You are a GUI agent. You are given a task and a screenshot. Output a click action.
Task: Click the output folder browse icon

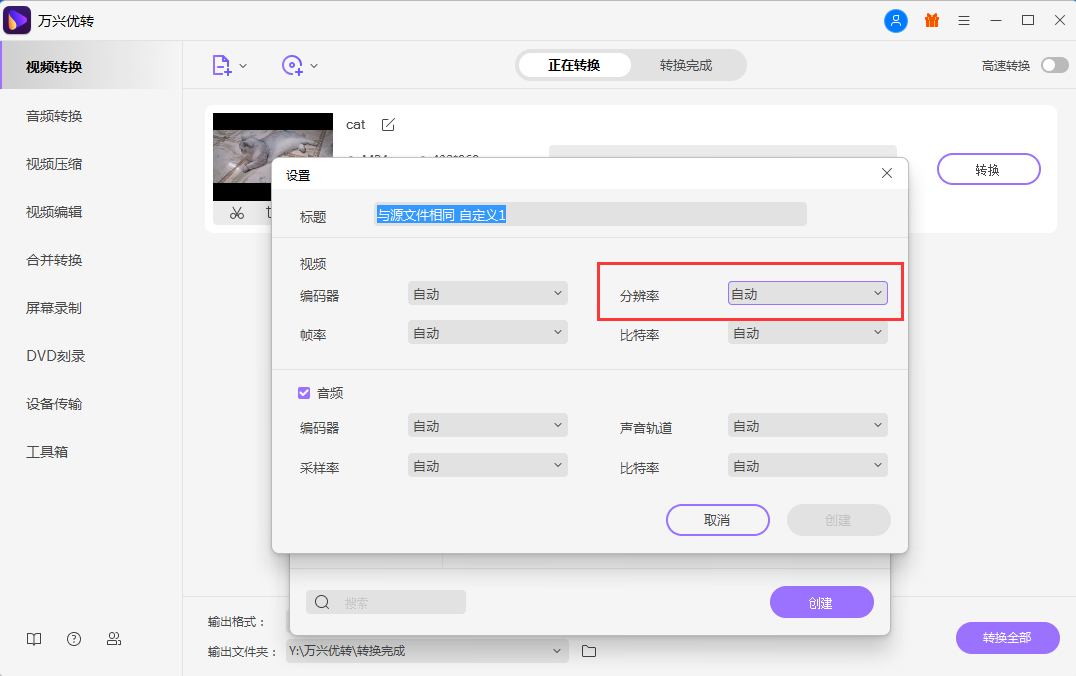point(588,650)
